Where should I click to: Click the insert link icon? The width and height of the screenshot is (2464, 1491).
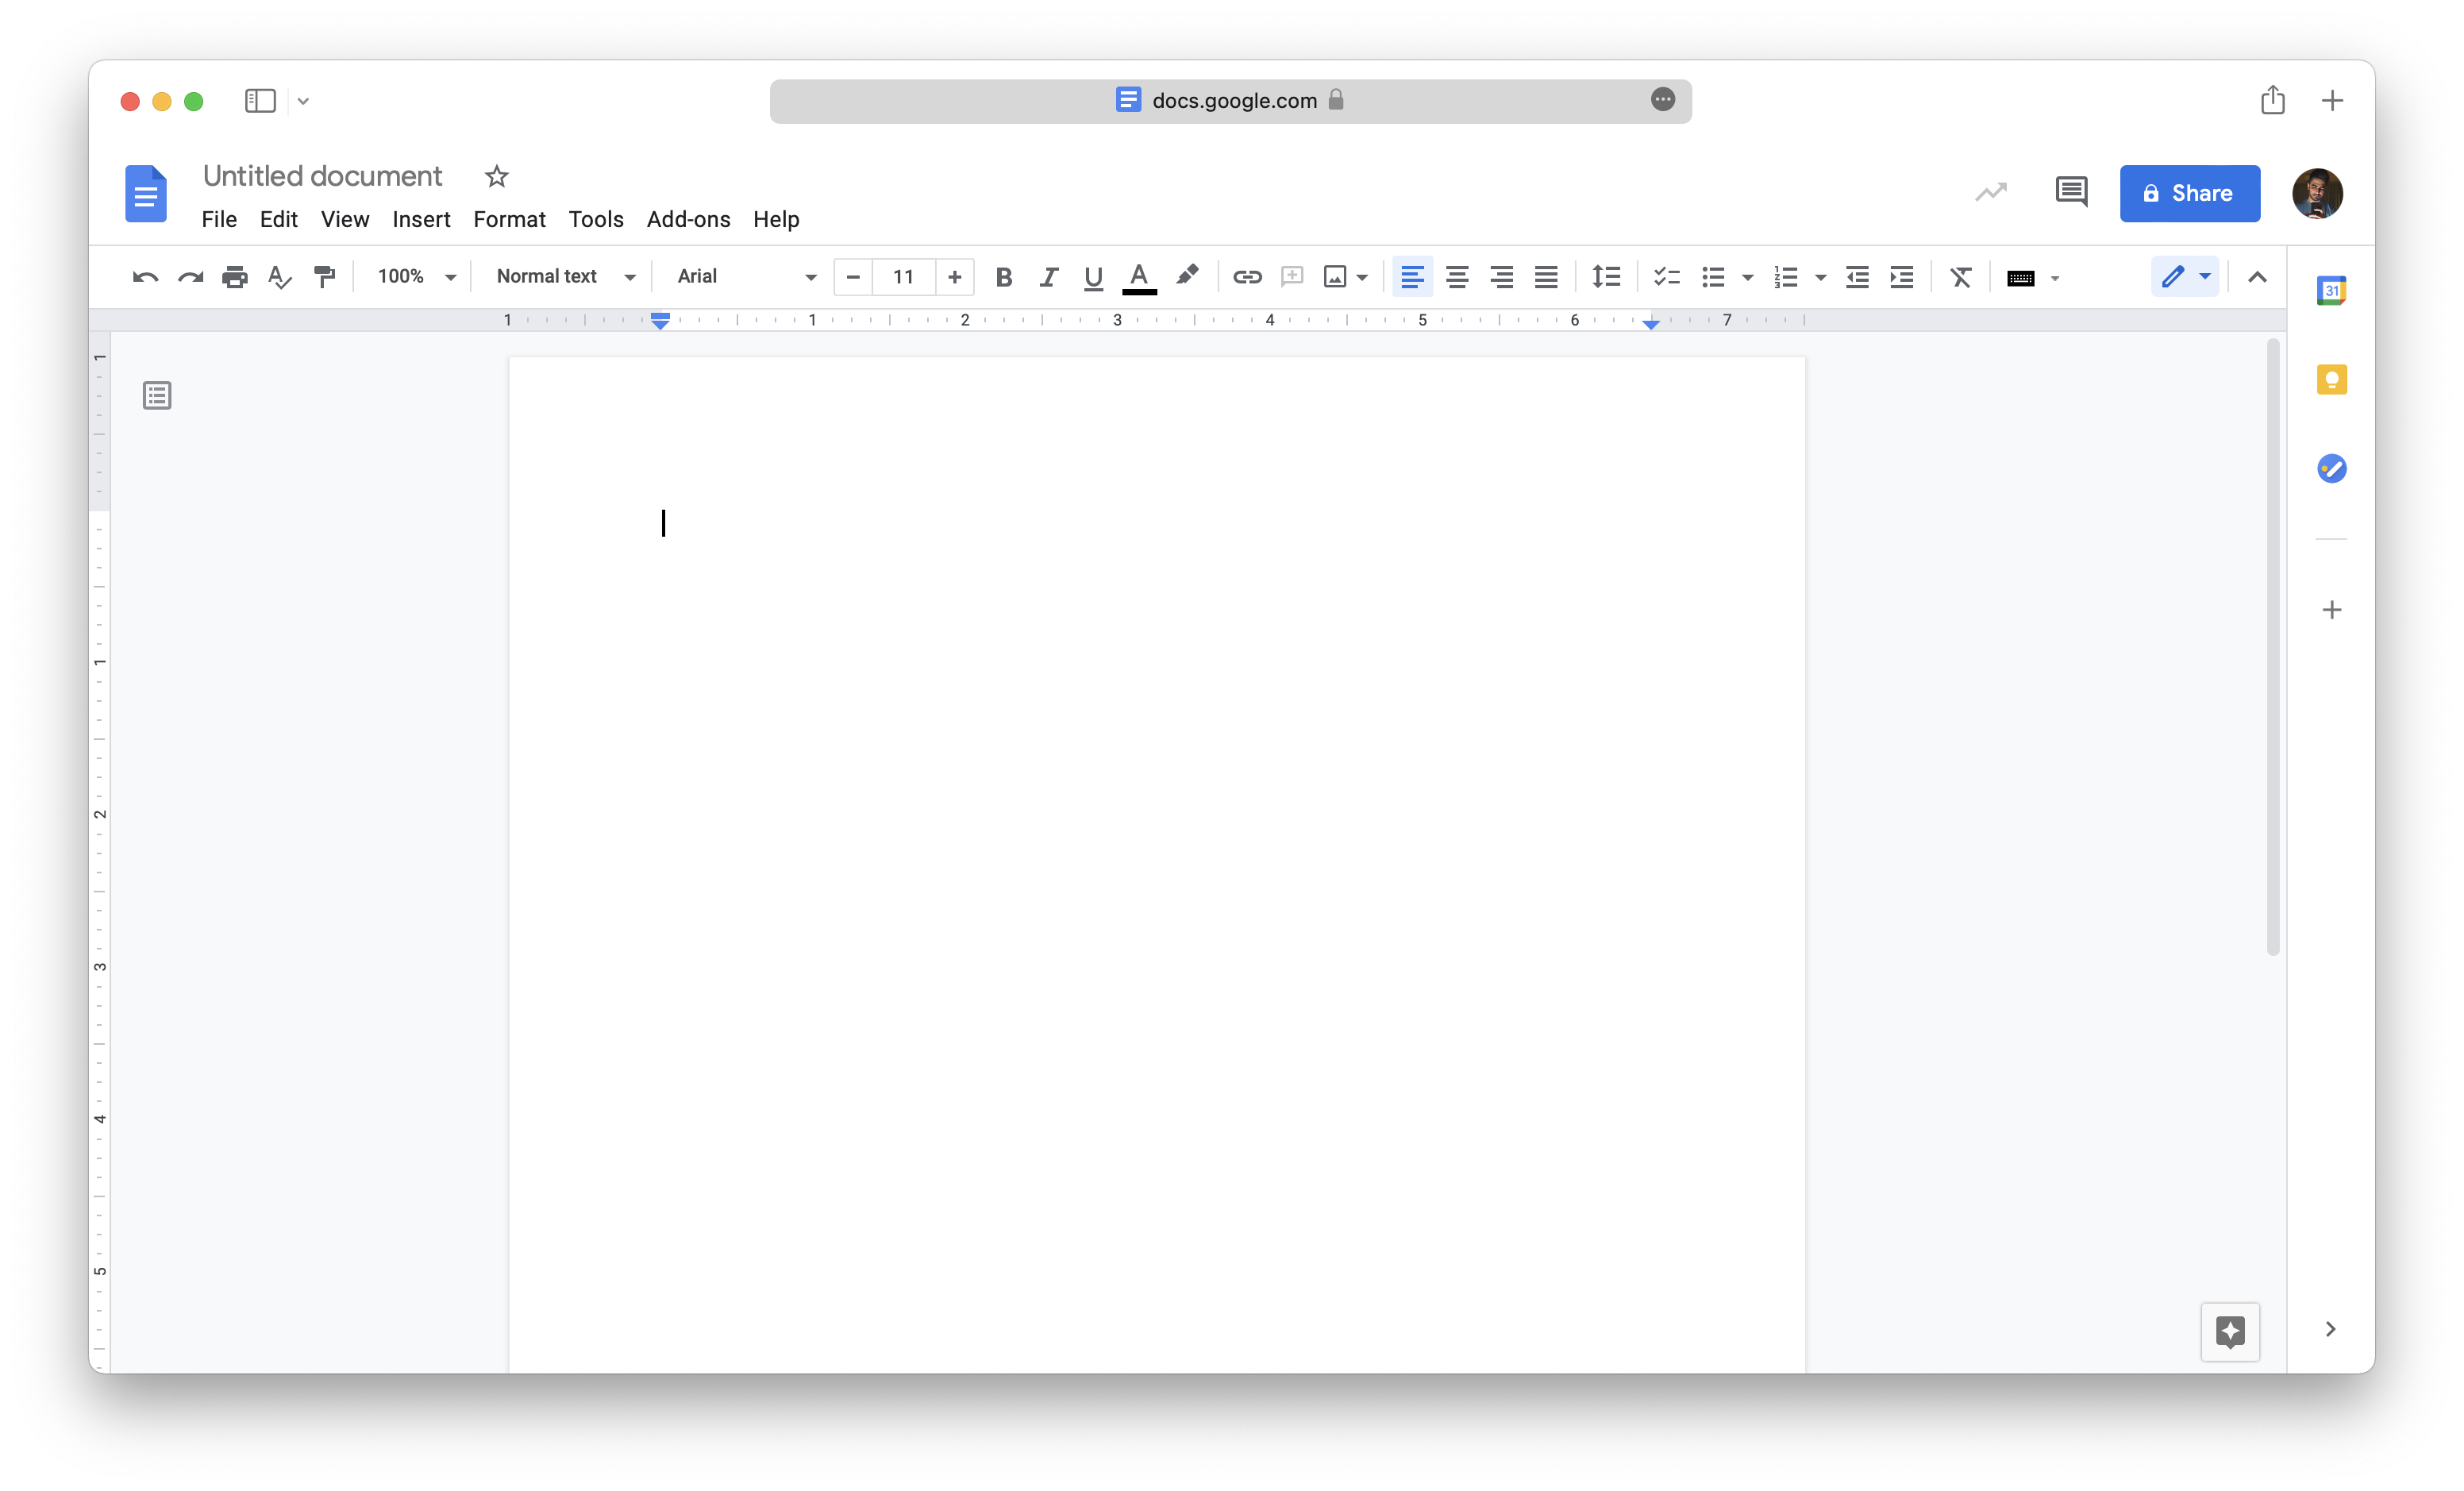(1246, 277)
